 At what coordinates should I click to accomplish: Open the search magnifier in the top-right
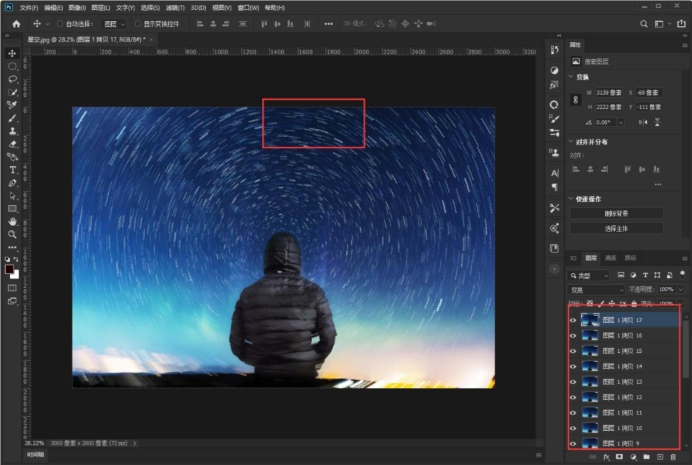pos(644,24)
